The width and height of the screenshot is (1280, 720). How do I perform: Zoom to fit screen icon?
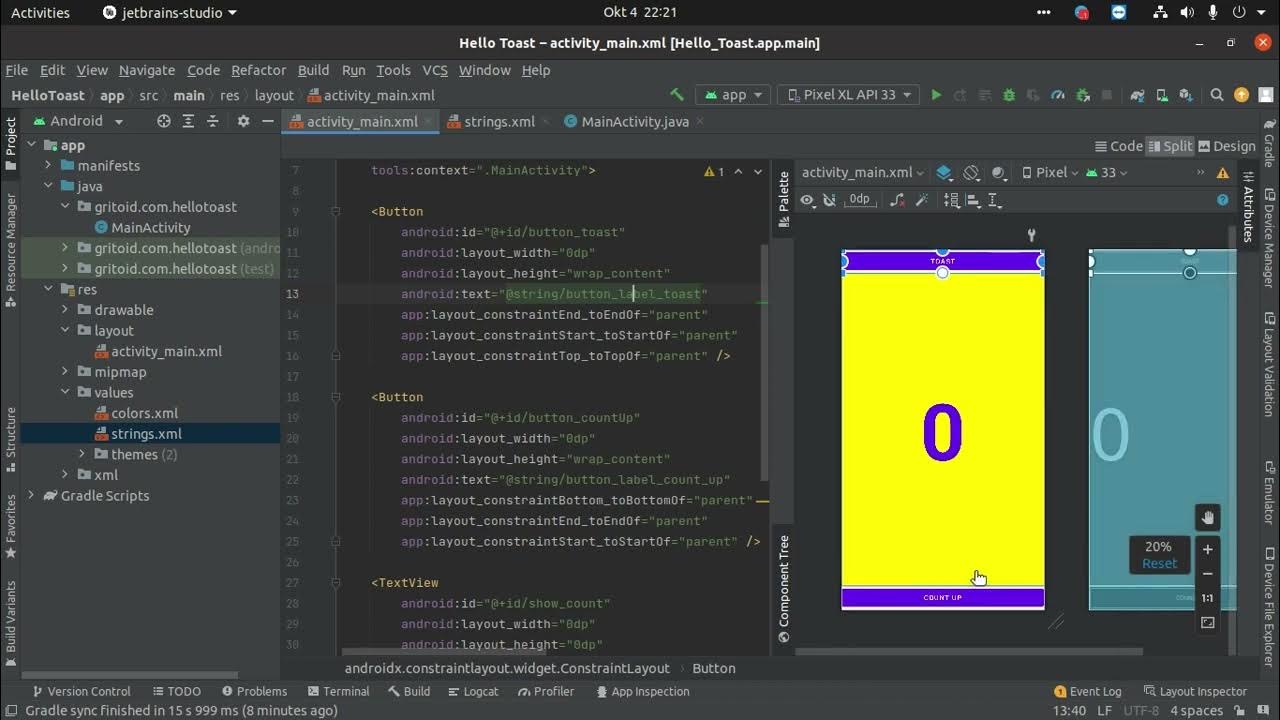1207,622
